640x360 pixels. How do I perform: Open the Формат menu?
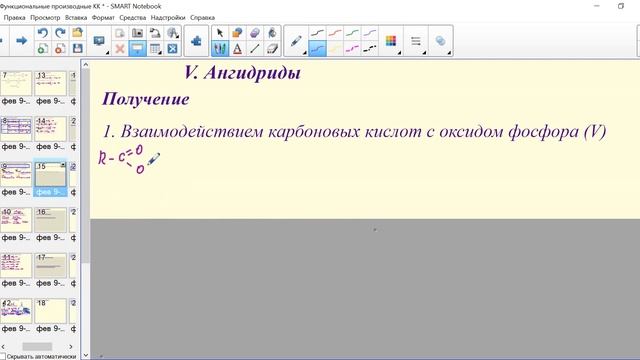coord(103,18)
